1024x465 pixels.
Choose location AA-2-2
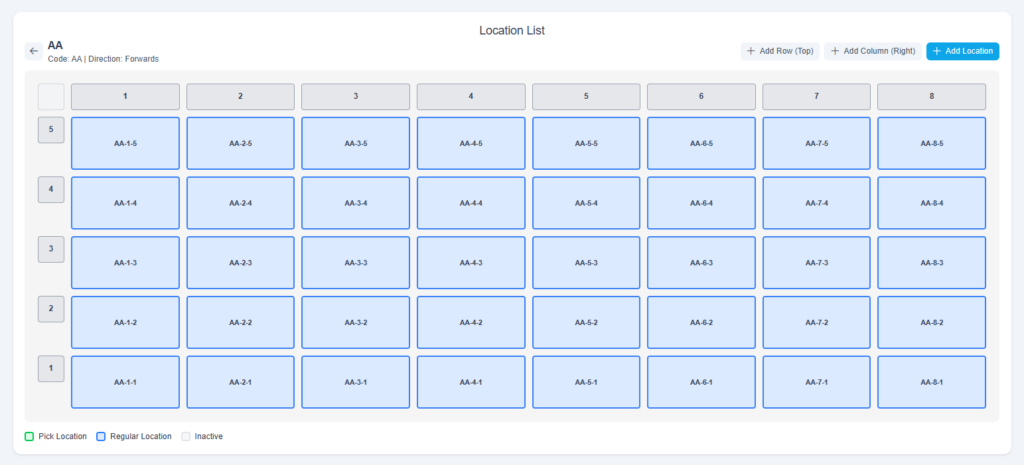[240, 322]
